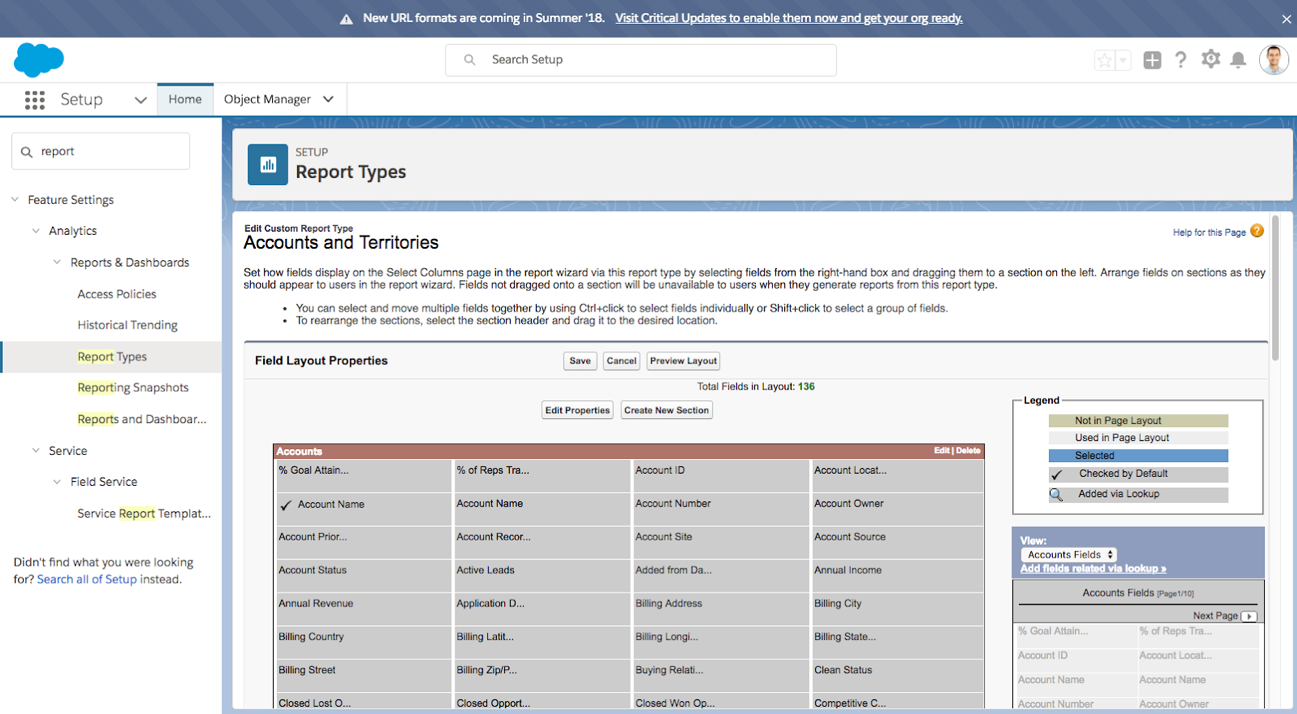Click Add fields related via lookup link
This screenshot has height=714, width=1297.
[x=1093, y=569]
